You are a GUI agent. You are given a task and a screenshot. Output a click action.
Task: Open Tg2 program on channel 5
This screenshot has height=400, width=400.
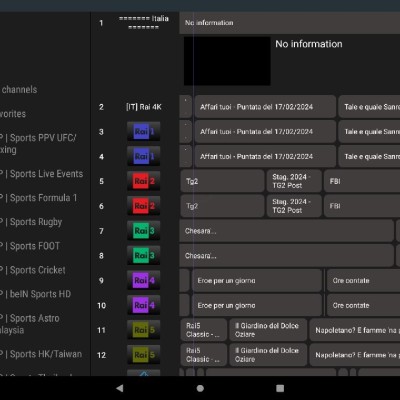[x=222, y=181]
